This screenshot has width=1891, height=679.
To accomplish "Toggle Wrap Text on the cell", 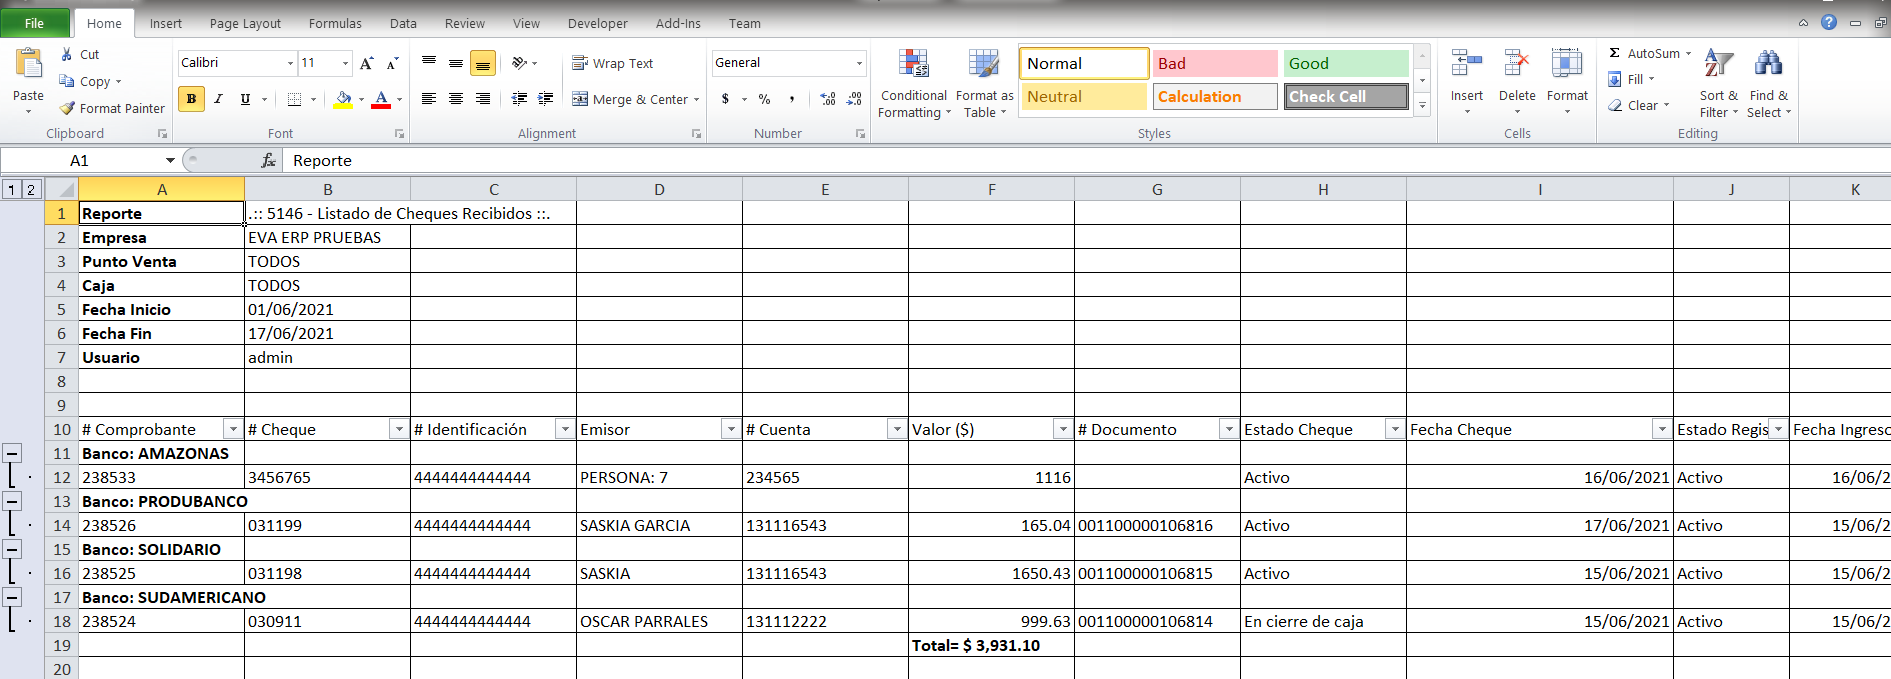I will pyautogui.click(x=612, y=63).
